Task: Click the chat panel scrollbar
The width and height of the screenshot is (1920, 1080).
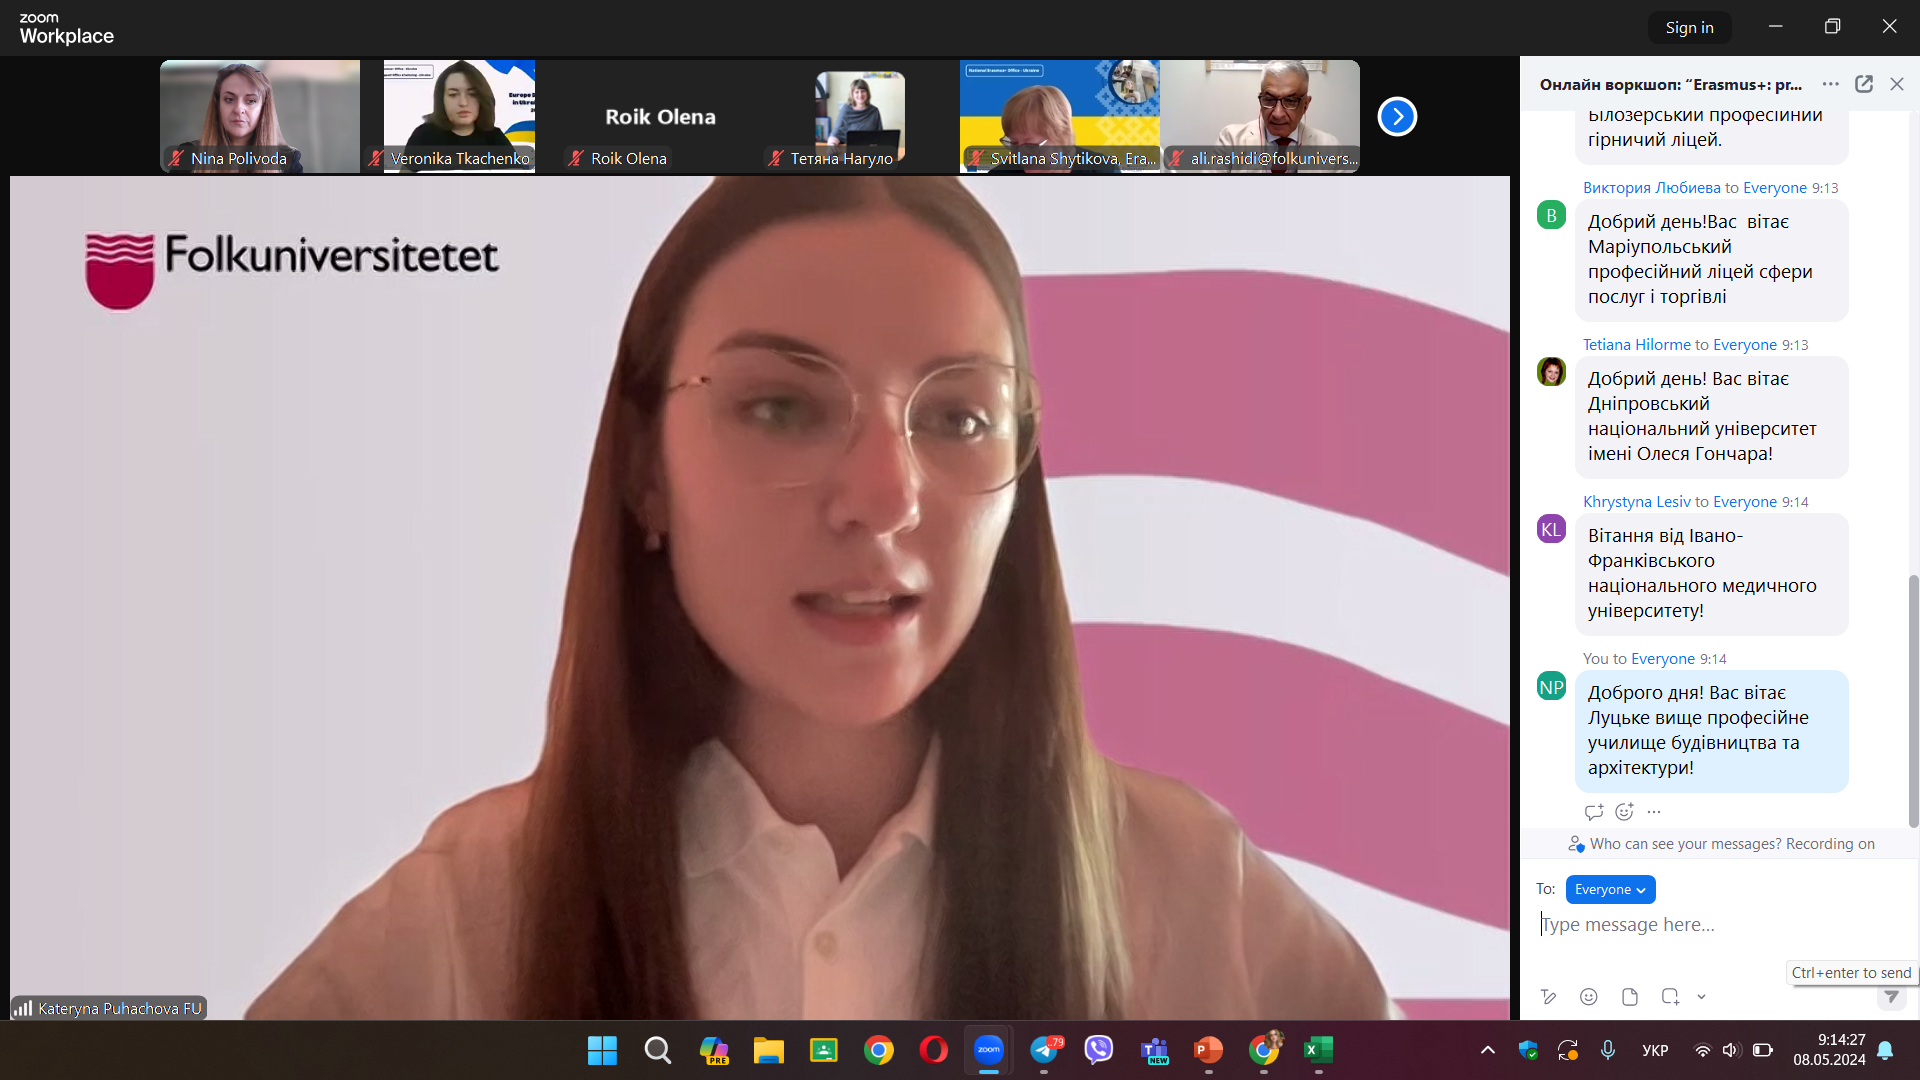Action: pos(1913,700)
